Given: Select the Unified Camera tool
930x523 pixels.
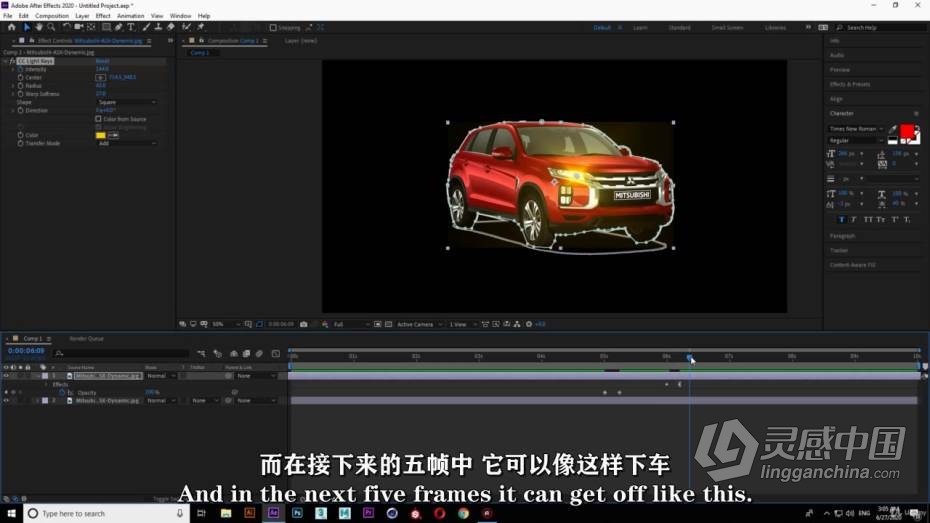Looking at the screenshot, I should tap(78, 27).
